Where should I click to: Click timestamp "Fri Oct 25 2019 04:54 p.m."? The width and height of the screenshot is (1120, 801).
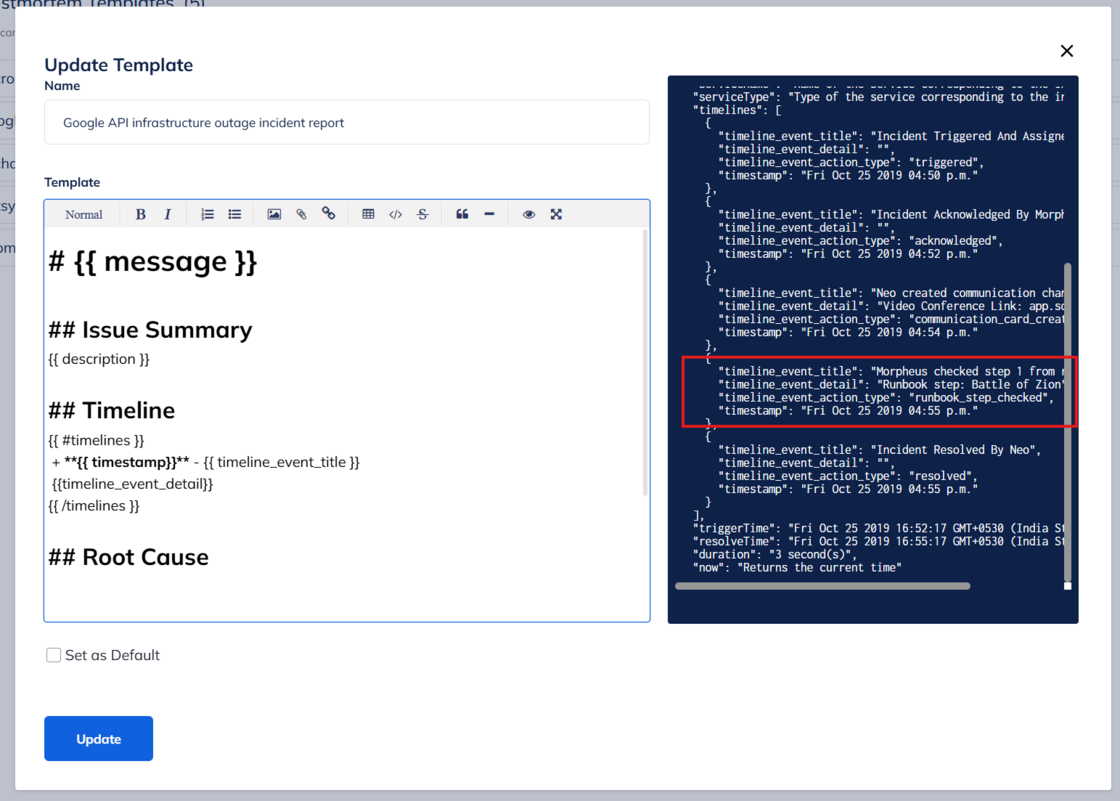(x=848, y=332)
